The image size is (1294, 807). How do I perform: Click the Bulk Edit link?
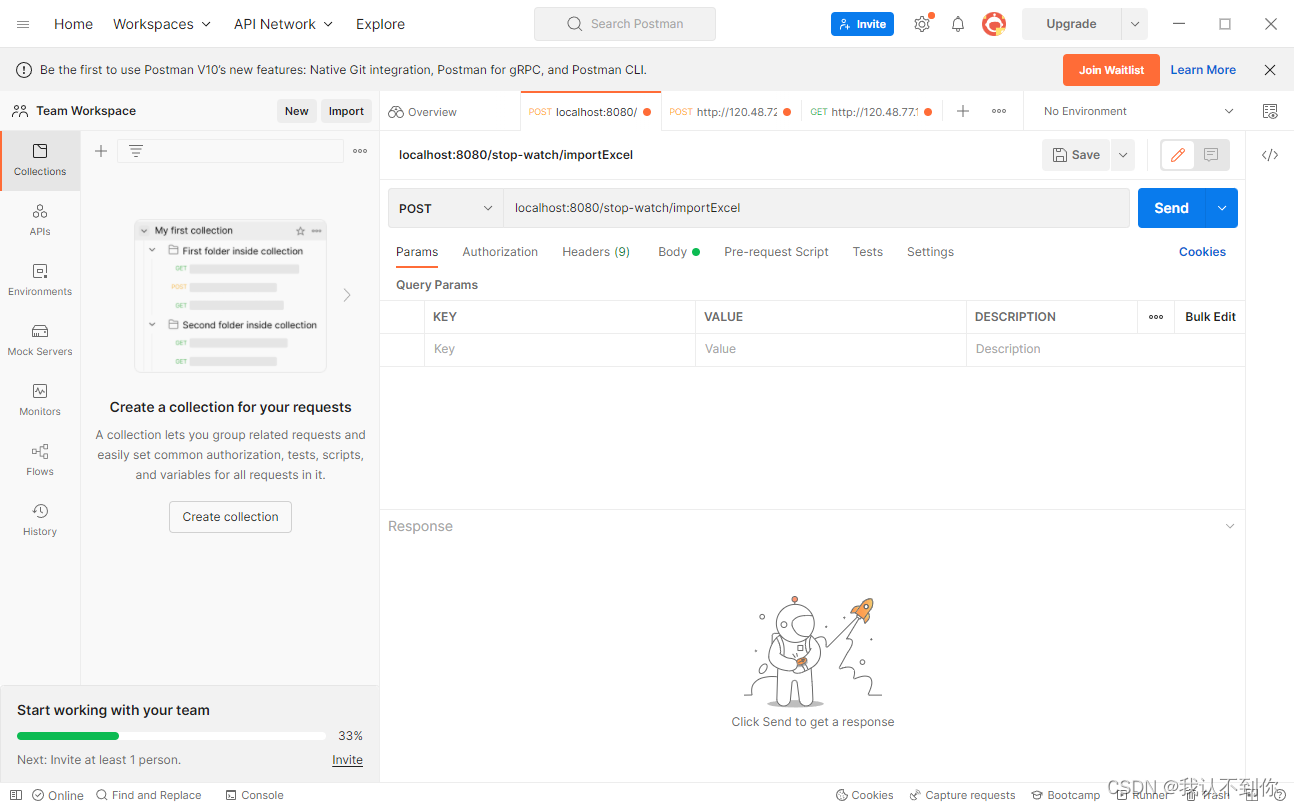tap(1210, 317)
